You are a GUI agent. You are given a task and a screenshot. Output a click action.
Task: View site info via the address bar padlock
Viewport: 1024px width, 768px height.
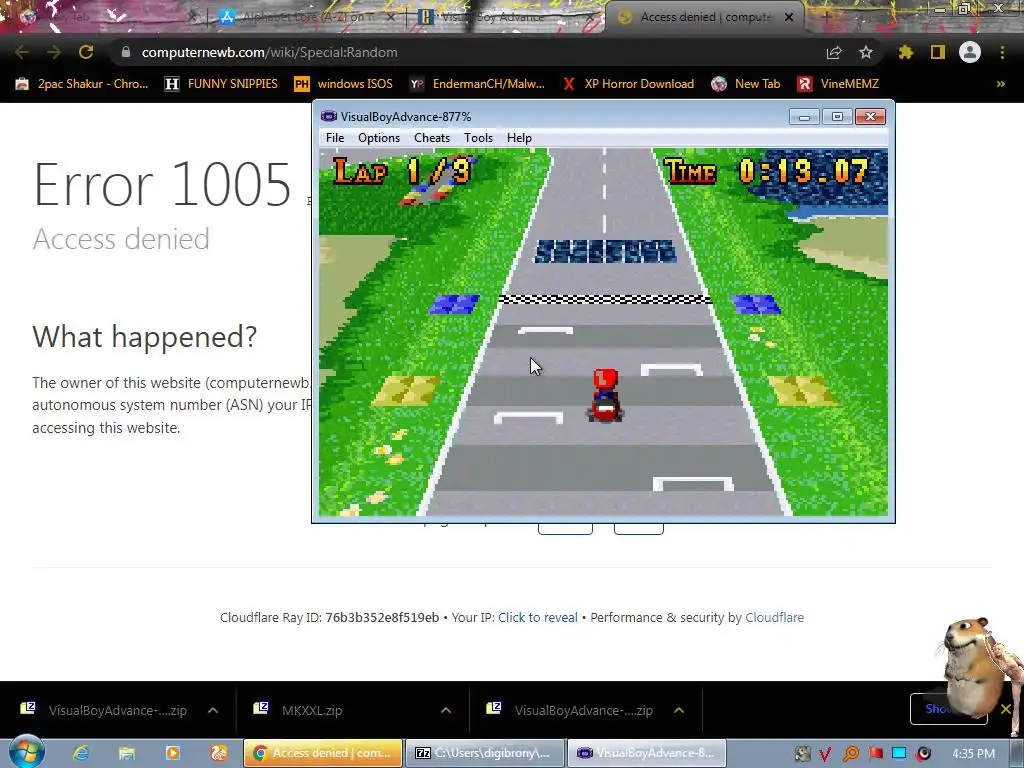[126, 52]
